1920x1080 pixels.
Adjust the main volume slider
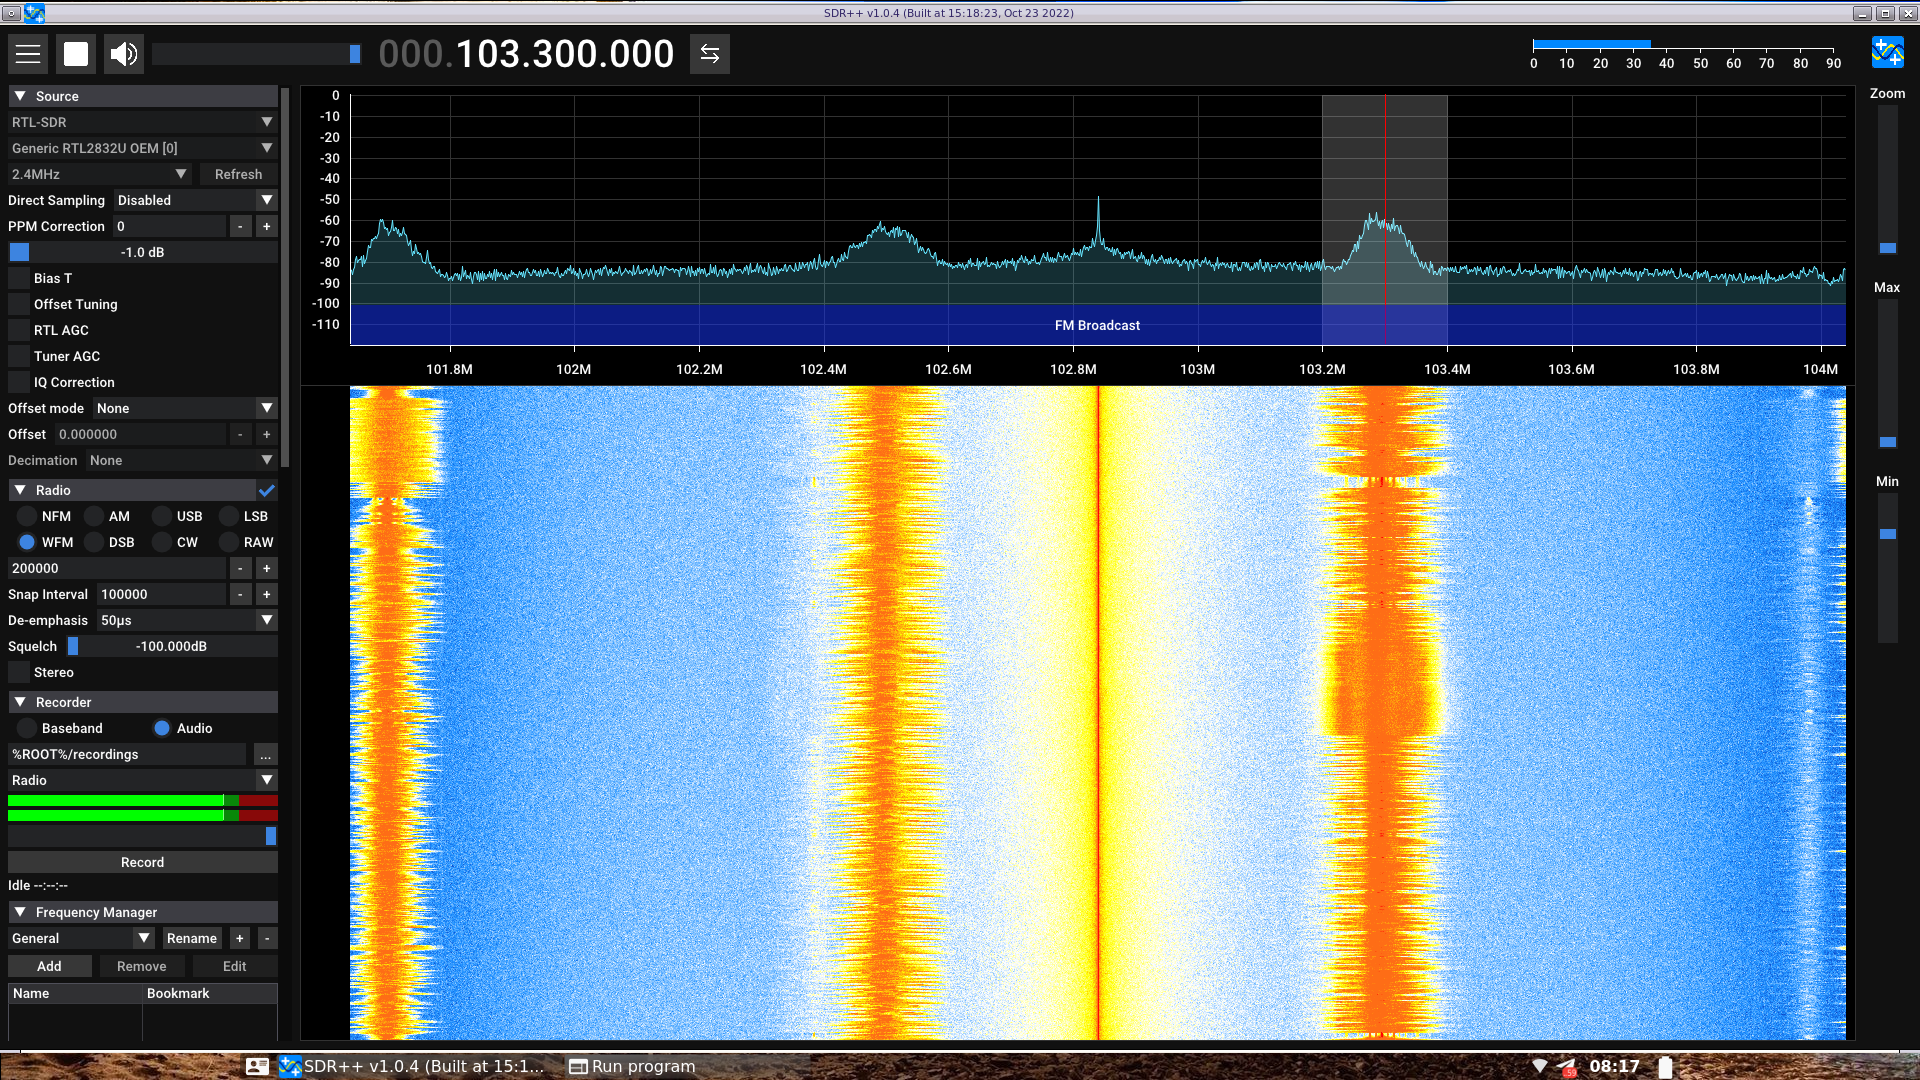257,54
